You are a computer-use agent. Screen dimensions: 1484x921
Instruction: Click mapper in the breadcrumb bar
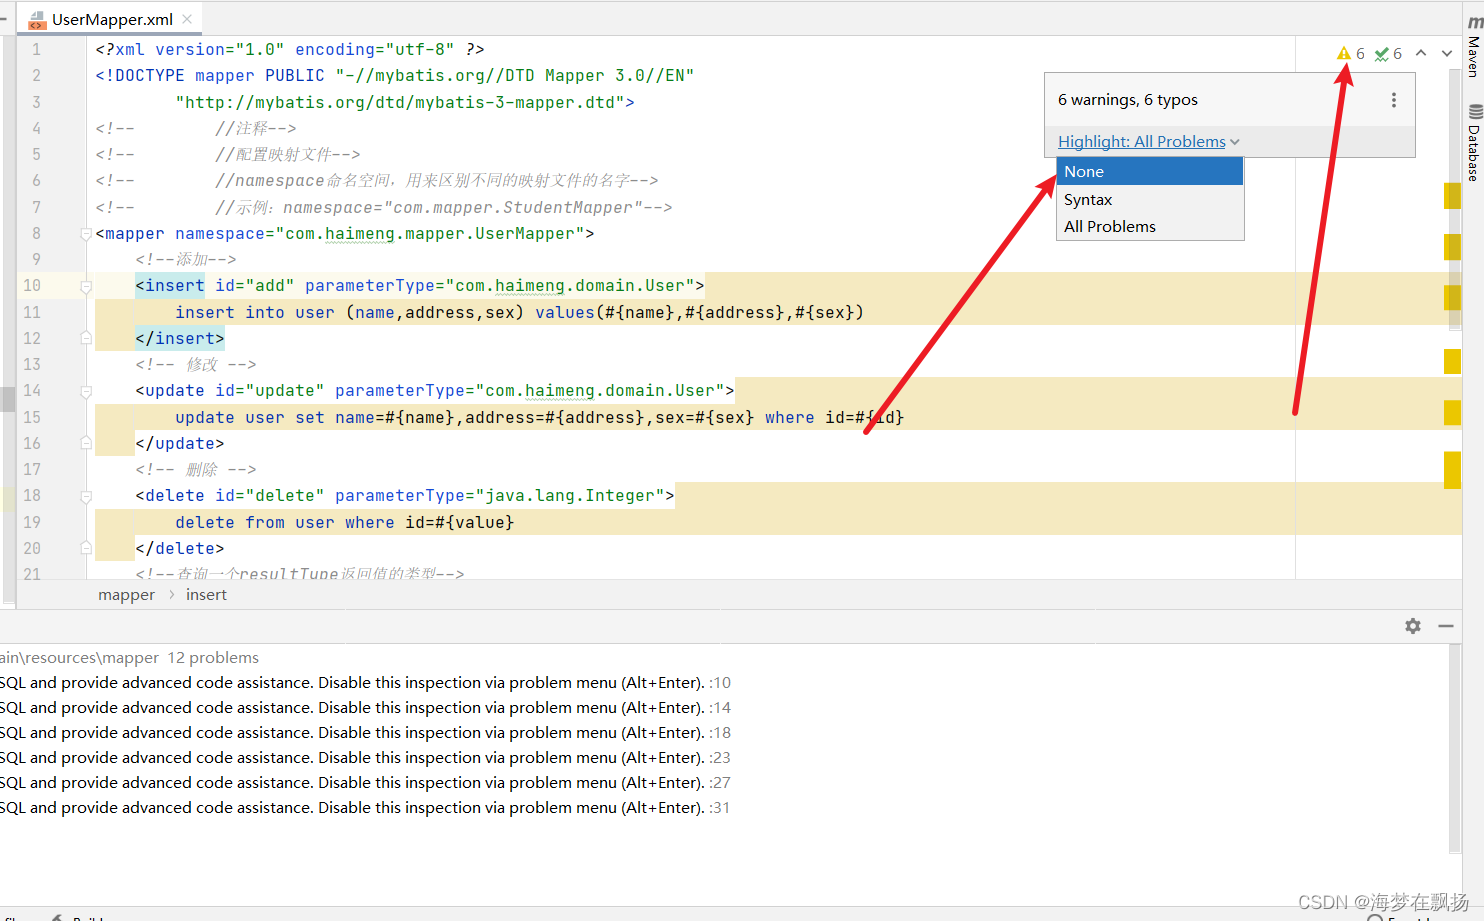coord(126,595)
